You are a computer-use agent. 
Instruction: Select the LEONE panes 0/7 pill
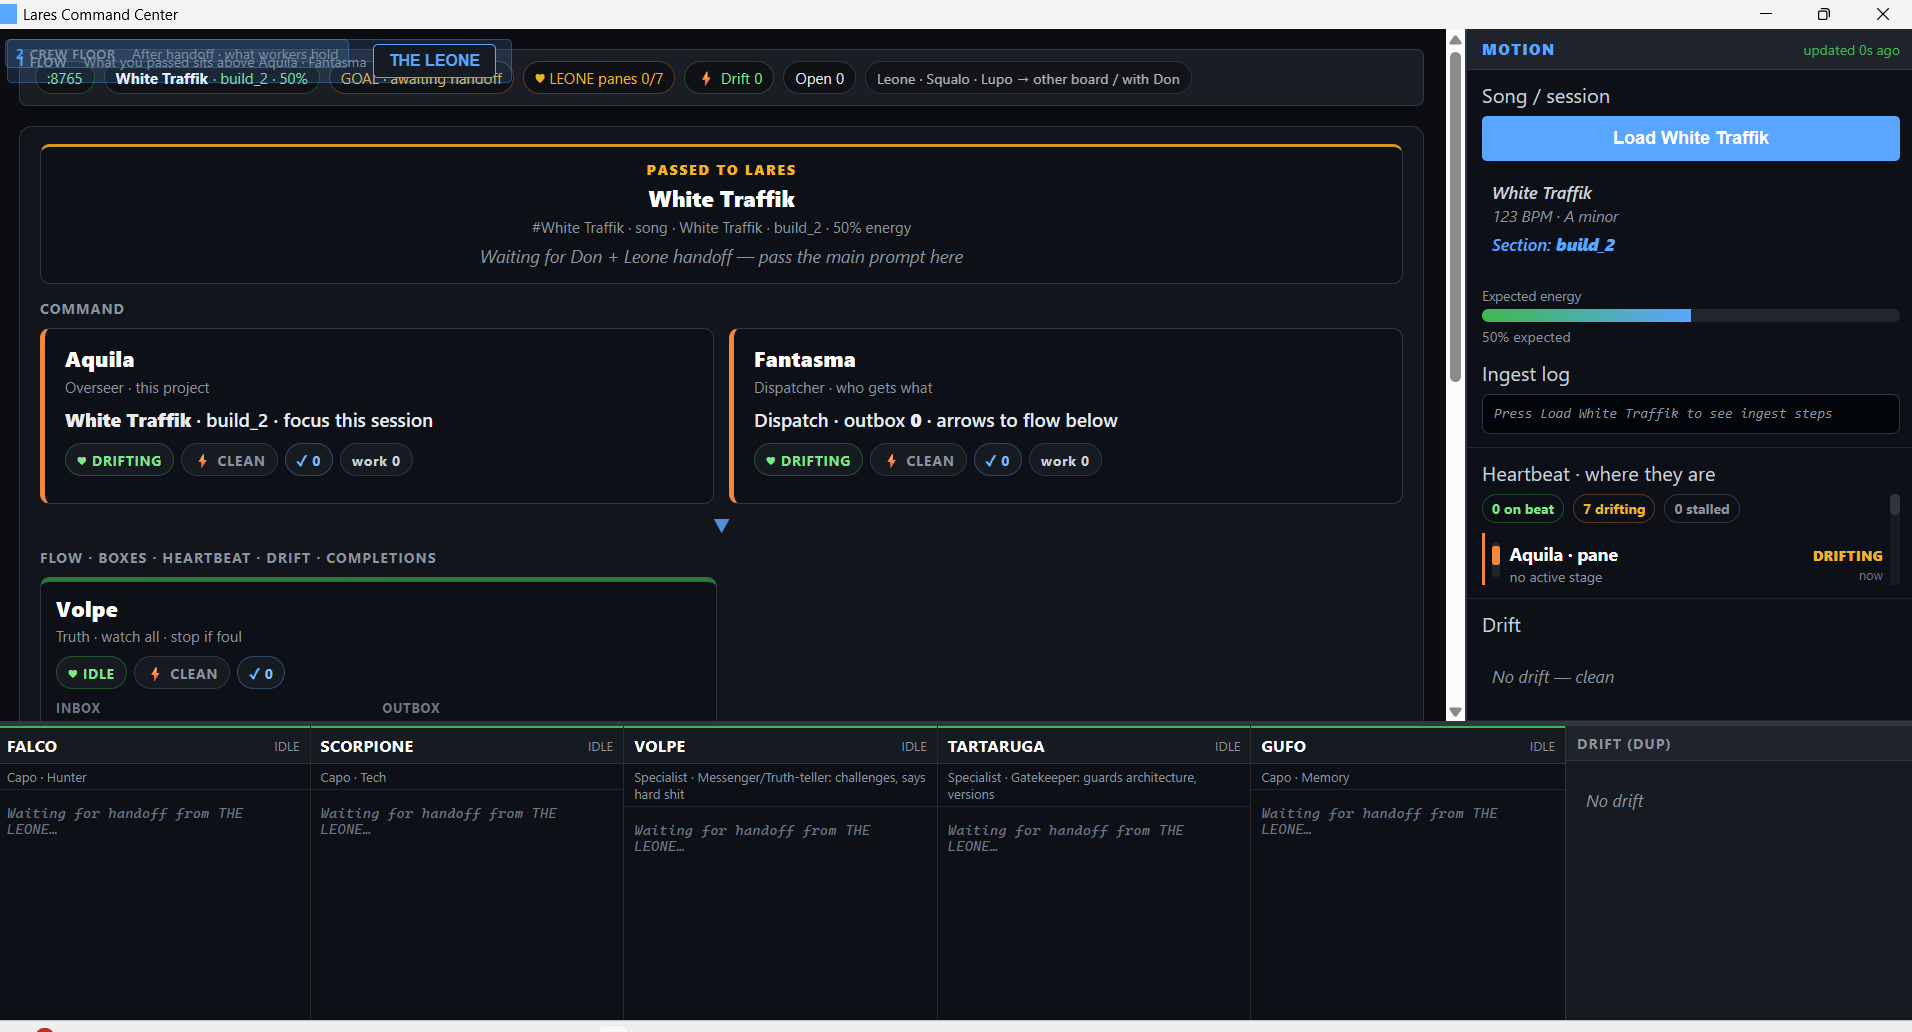[599, 79]
